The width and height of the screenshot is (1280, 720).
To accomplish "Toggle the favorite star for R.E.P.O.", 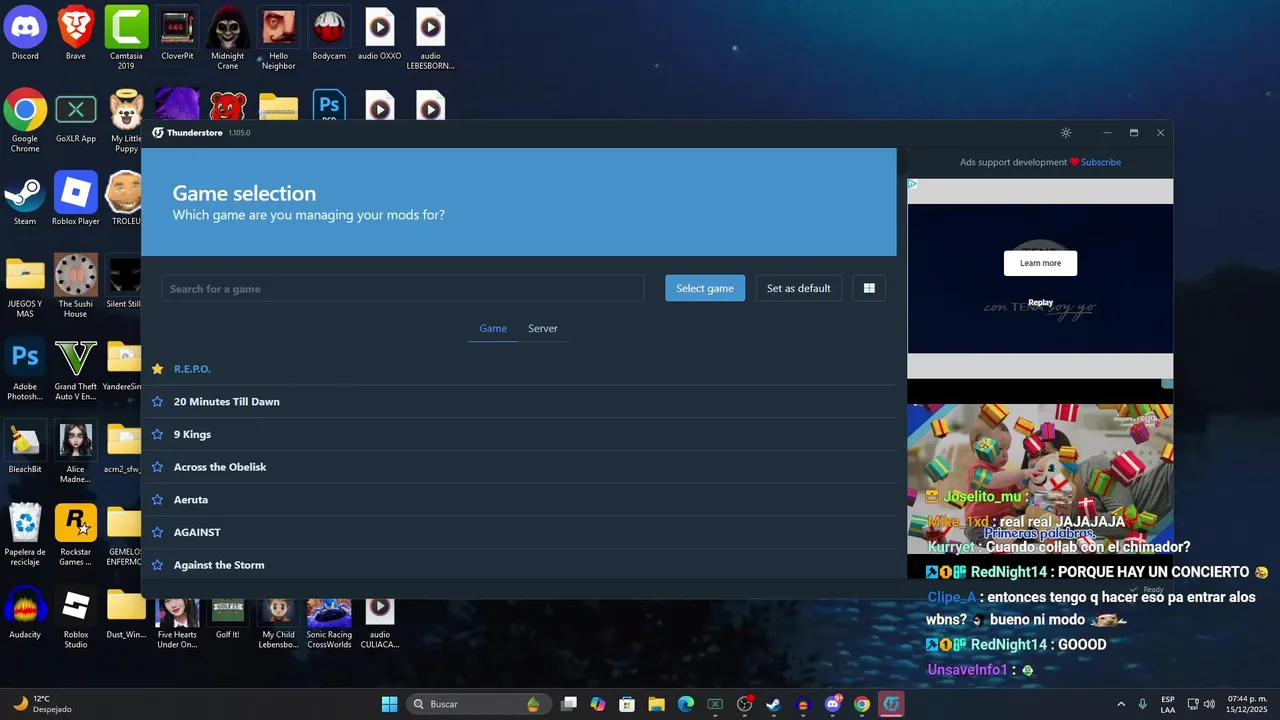I will click(157, 369).
